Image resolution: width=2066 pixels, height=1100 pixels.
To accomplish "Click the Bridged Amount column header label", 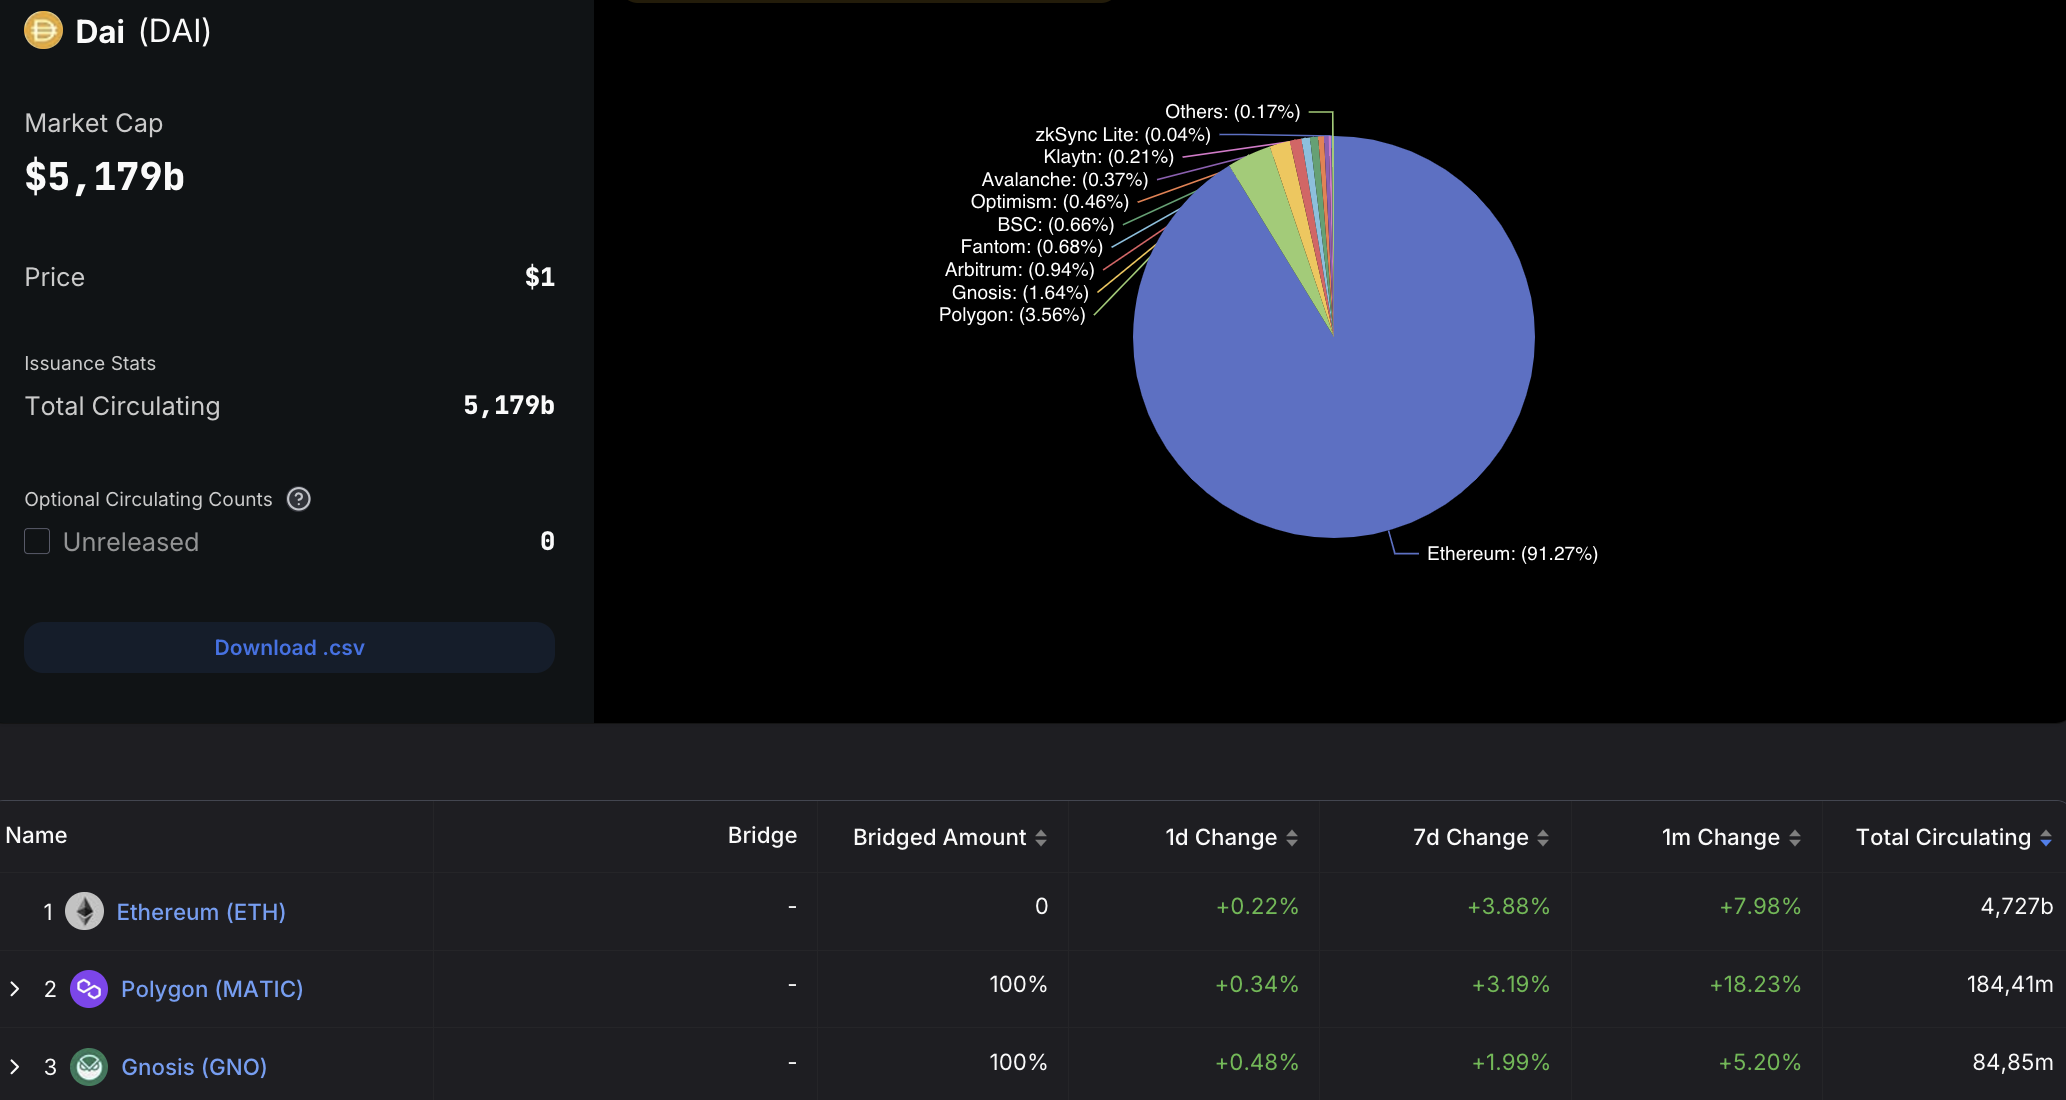I will tap(939, 837).
